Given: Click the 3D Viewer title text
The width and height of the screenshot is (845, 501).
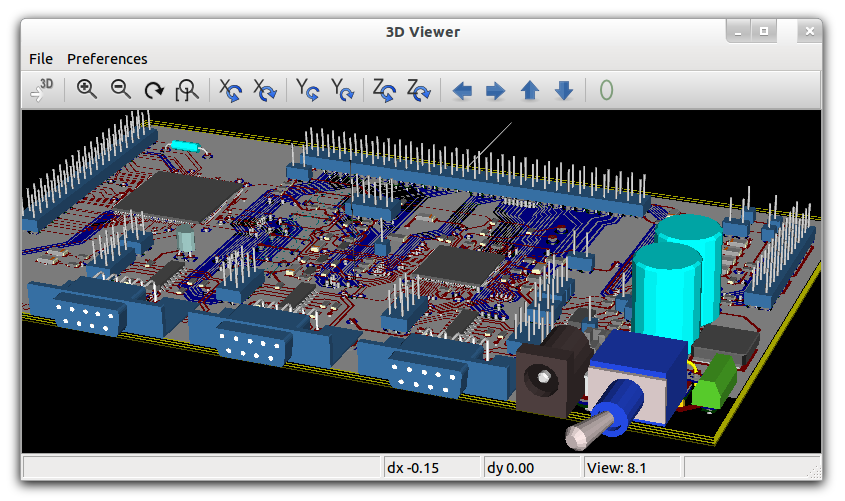Looking at the screenshot, I should pos(422,32).
